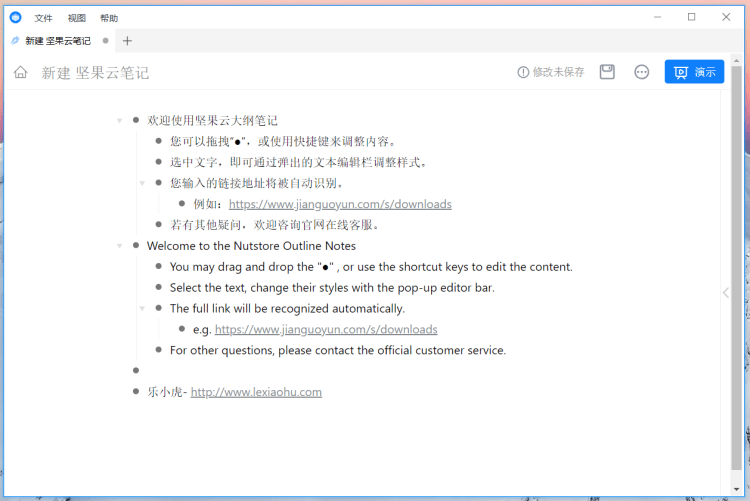Minimize the Nutstore notes window
This screenshot has width=750, height=501.
(658, 17)
